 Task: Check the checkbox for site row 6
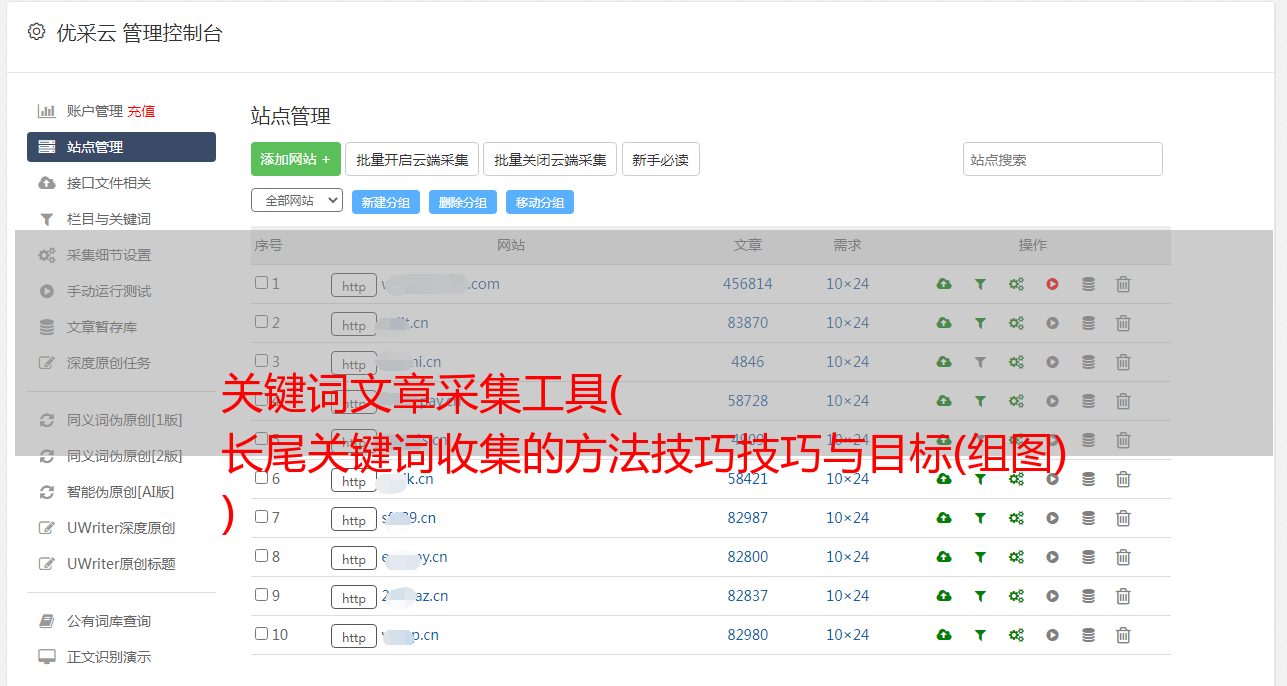click(261, 478)
